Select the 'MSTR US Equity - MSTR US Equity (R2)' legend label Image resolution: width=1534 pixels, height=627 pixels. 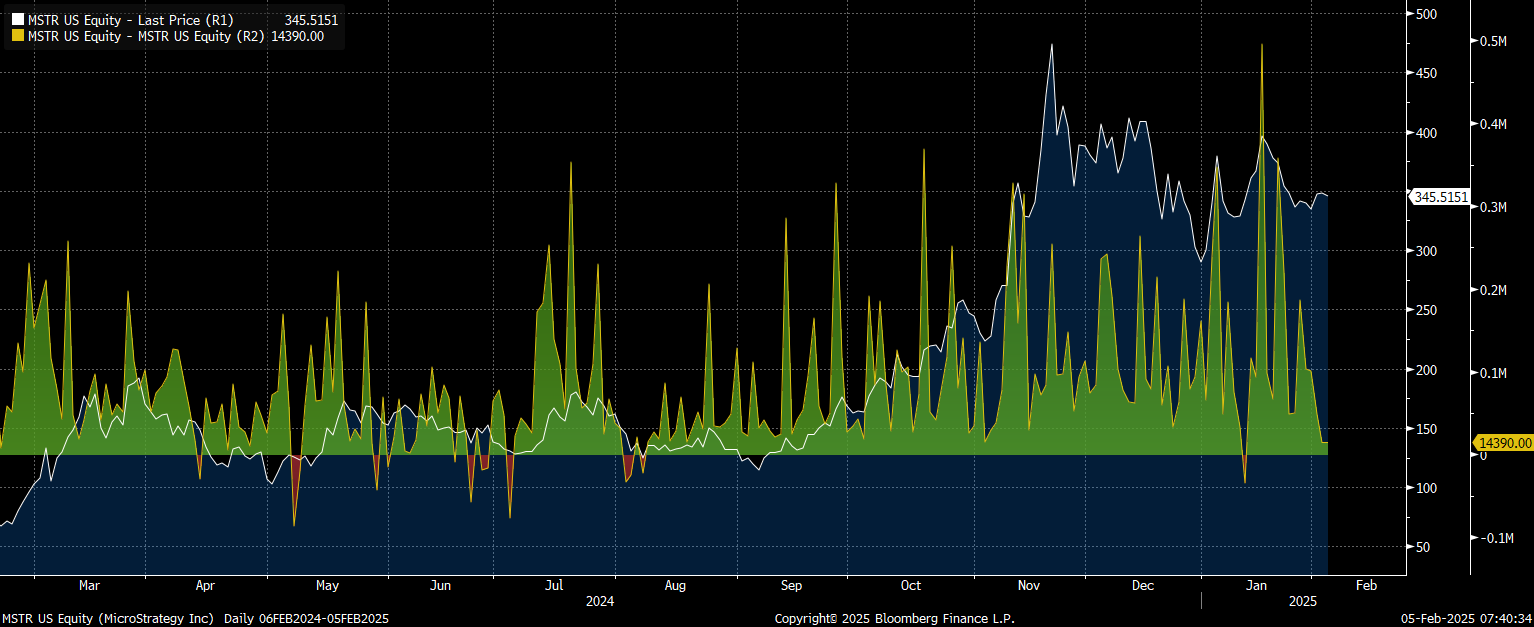(x=147, y=36)
